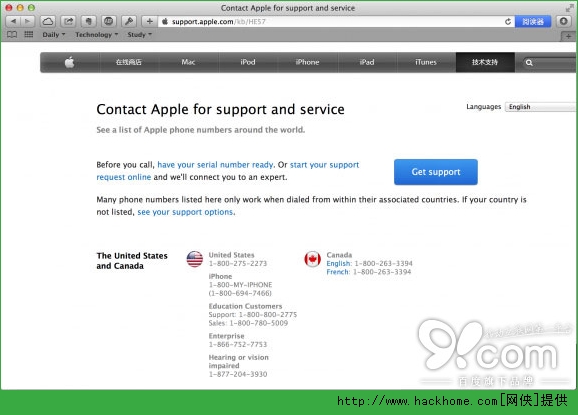Click the round extension icon left of the key

[x=108, y=21]
